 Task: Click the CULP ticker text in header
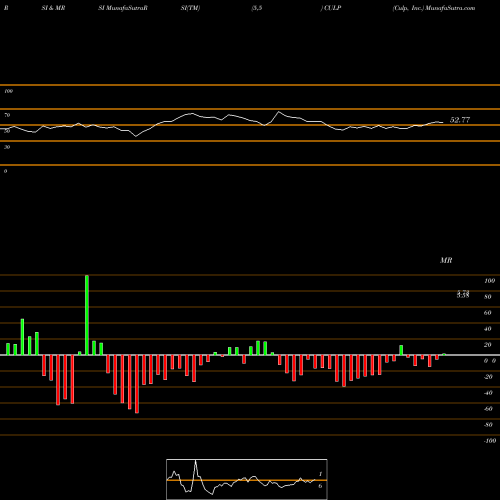[x=332, y=8]
